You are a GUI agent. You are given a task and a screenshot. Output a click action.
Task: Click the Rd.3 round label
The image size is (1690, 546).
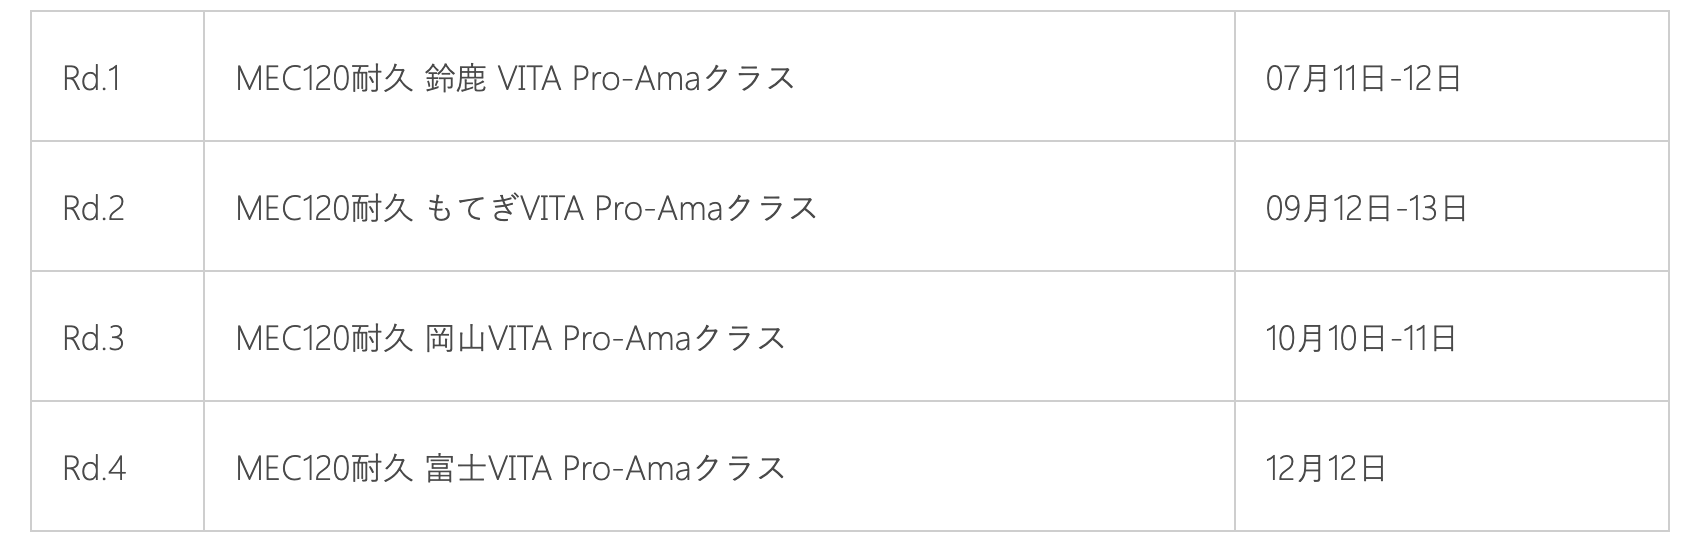point(93,338)
